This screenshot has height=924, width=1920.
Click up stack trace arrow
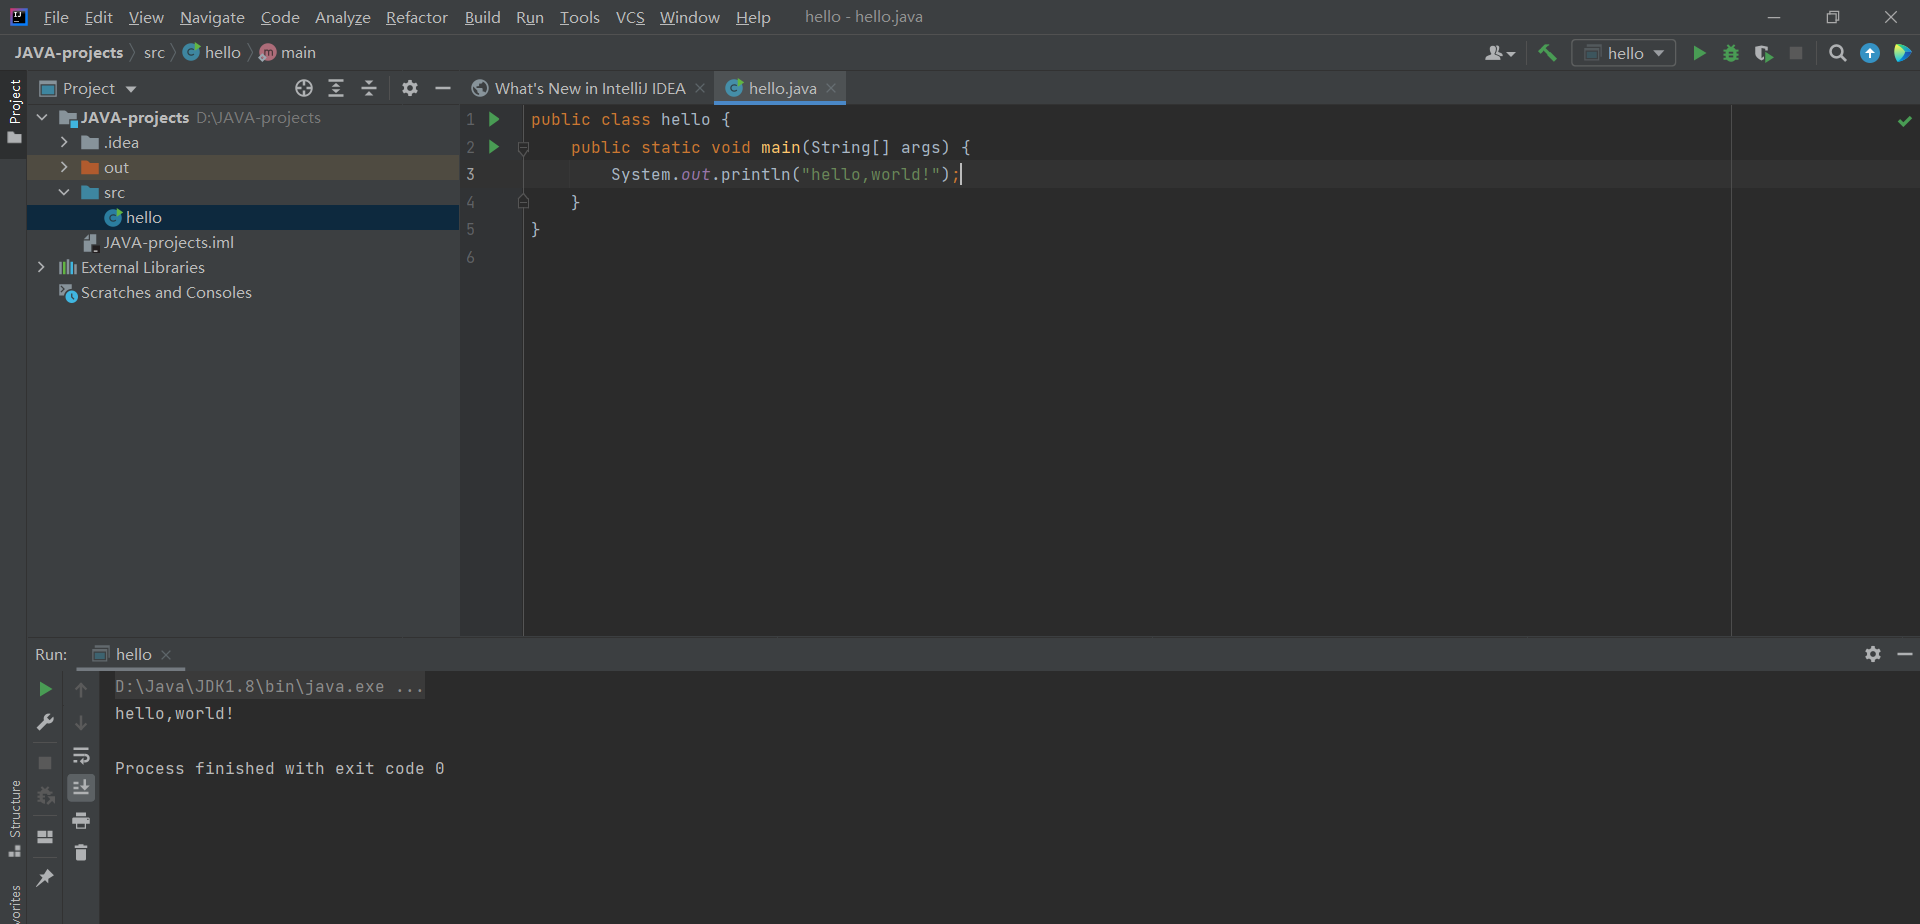[81, 690]
